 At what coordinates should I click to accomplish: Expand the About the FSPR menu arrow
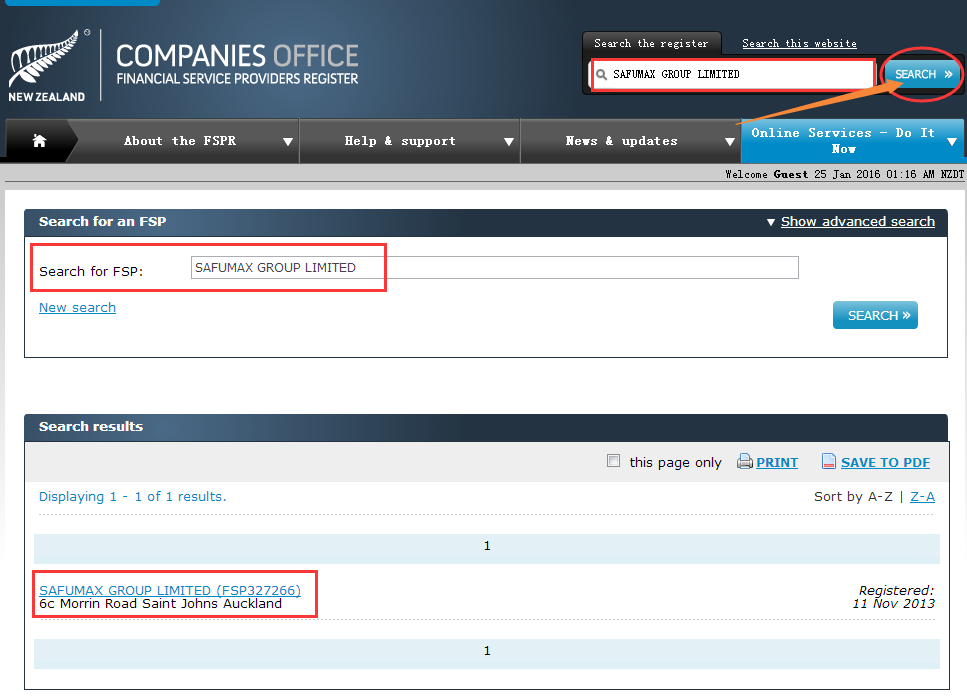(287, 142)
